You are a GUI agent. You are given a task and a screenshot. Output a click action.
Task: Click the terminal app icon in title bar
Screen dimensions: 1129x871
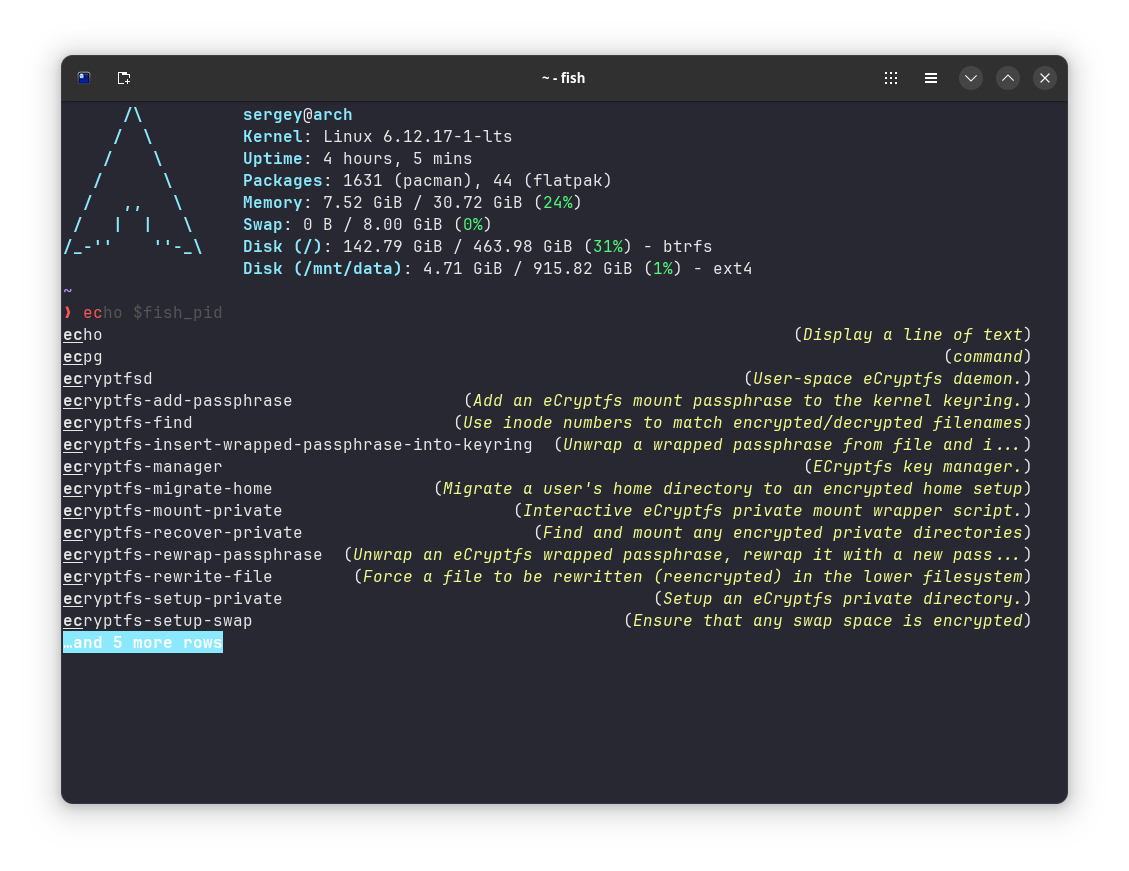click(84, 78)
